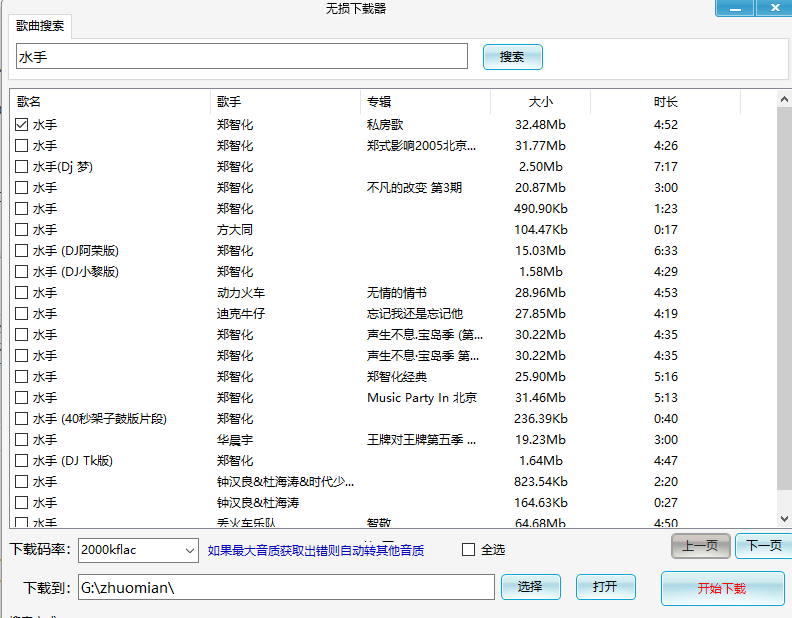The width and height of the screenshot is (792, 618).
Task: Click 打开 to open the download folder
Action: [x=605, y=587]
